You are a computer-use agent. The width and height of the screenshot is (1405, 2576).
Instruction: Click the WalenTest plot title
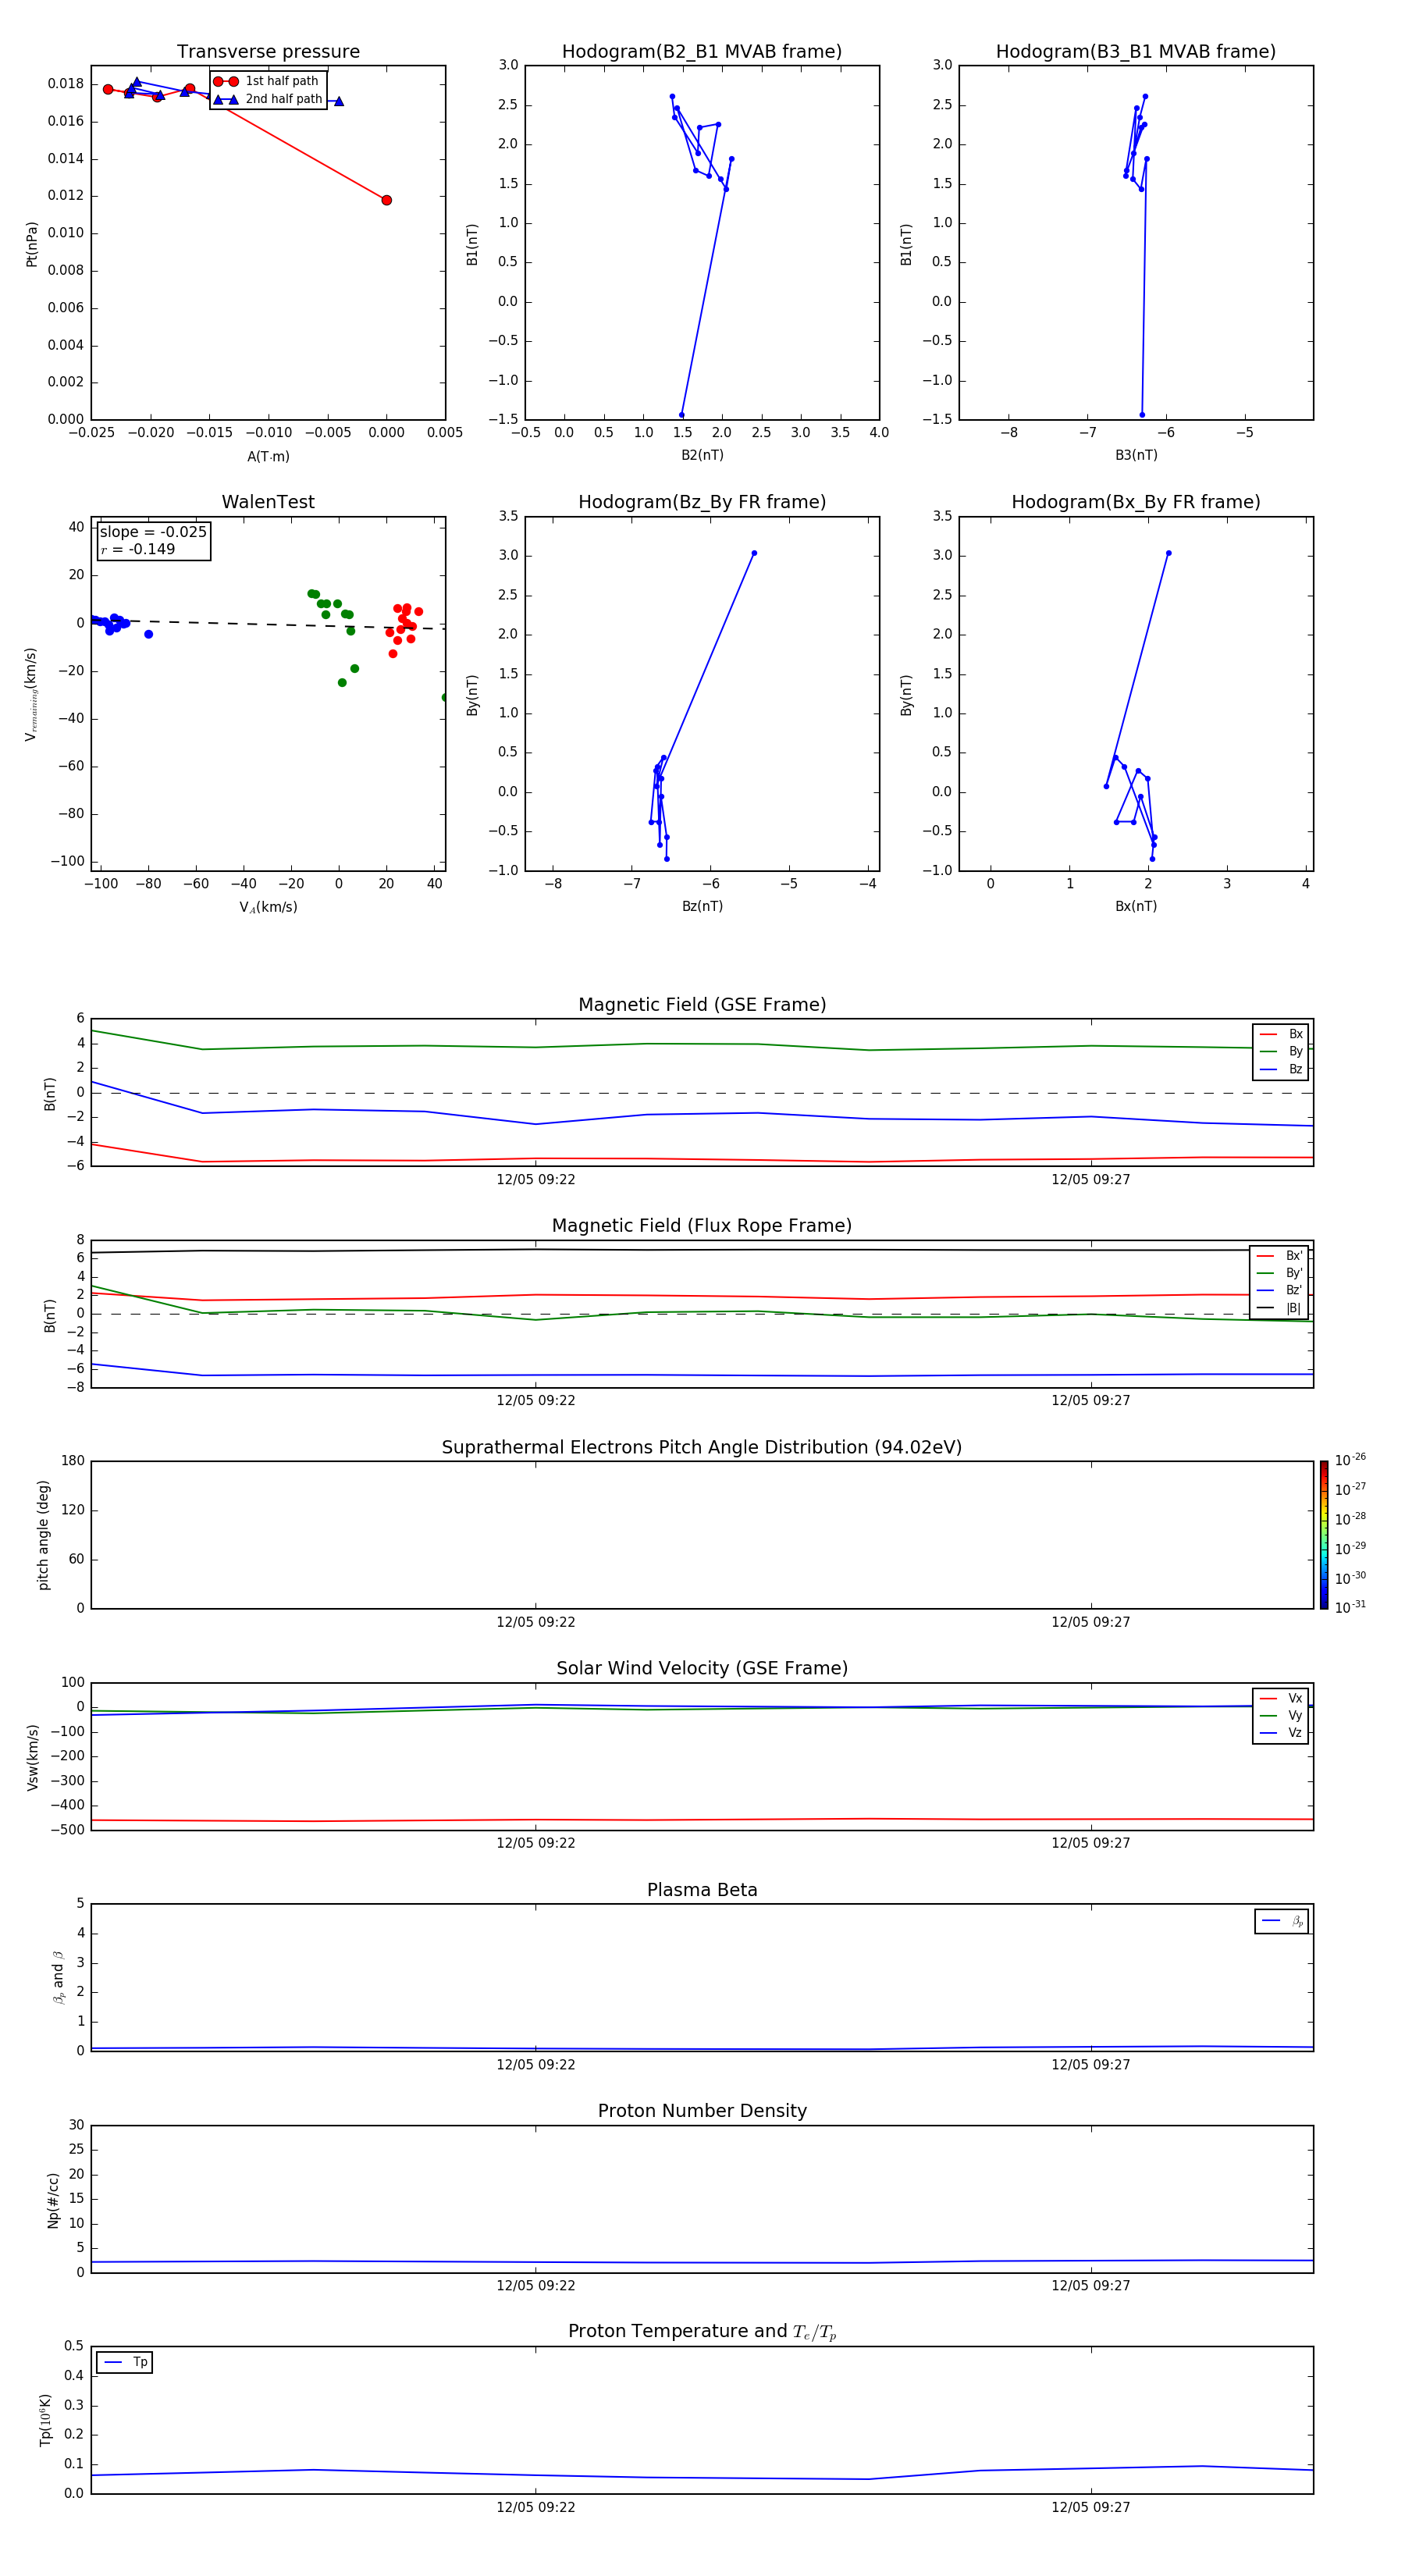(268, 502)
